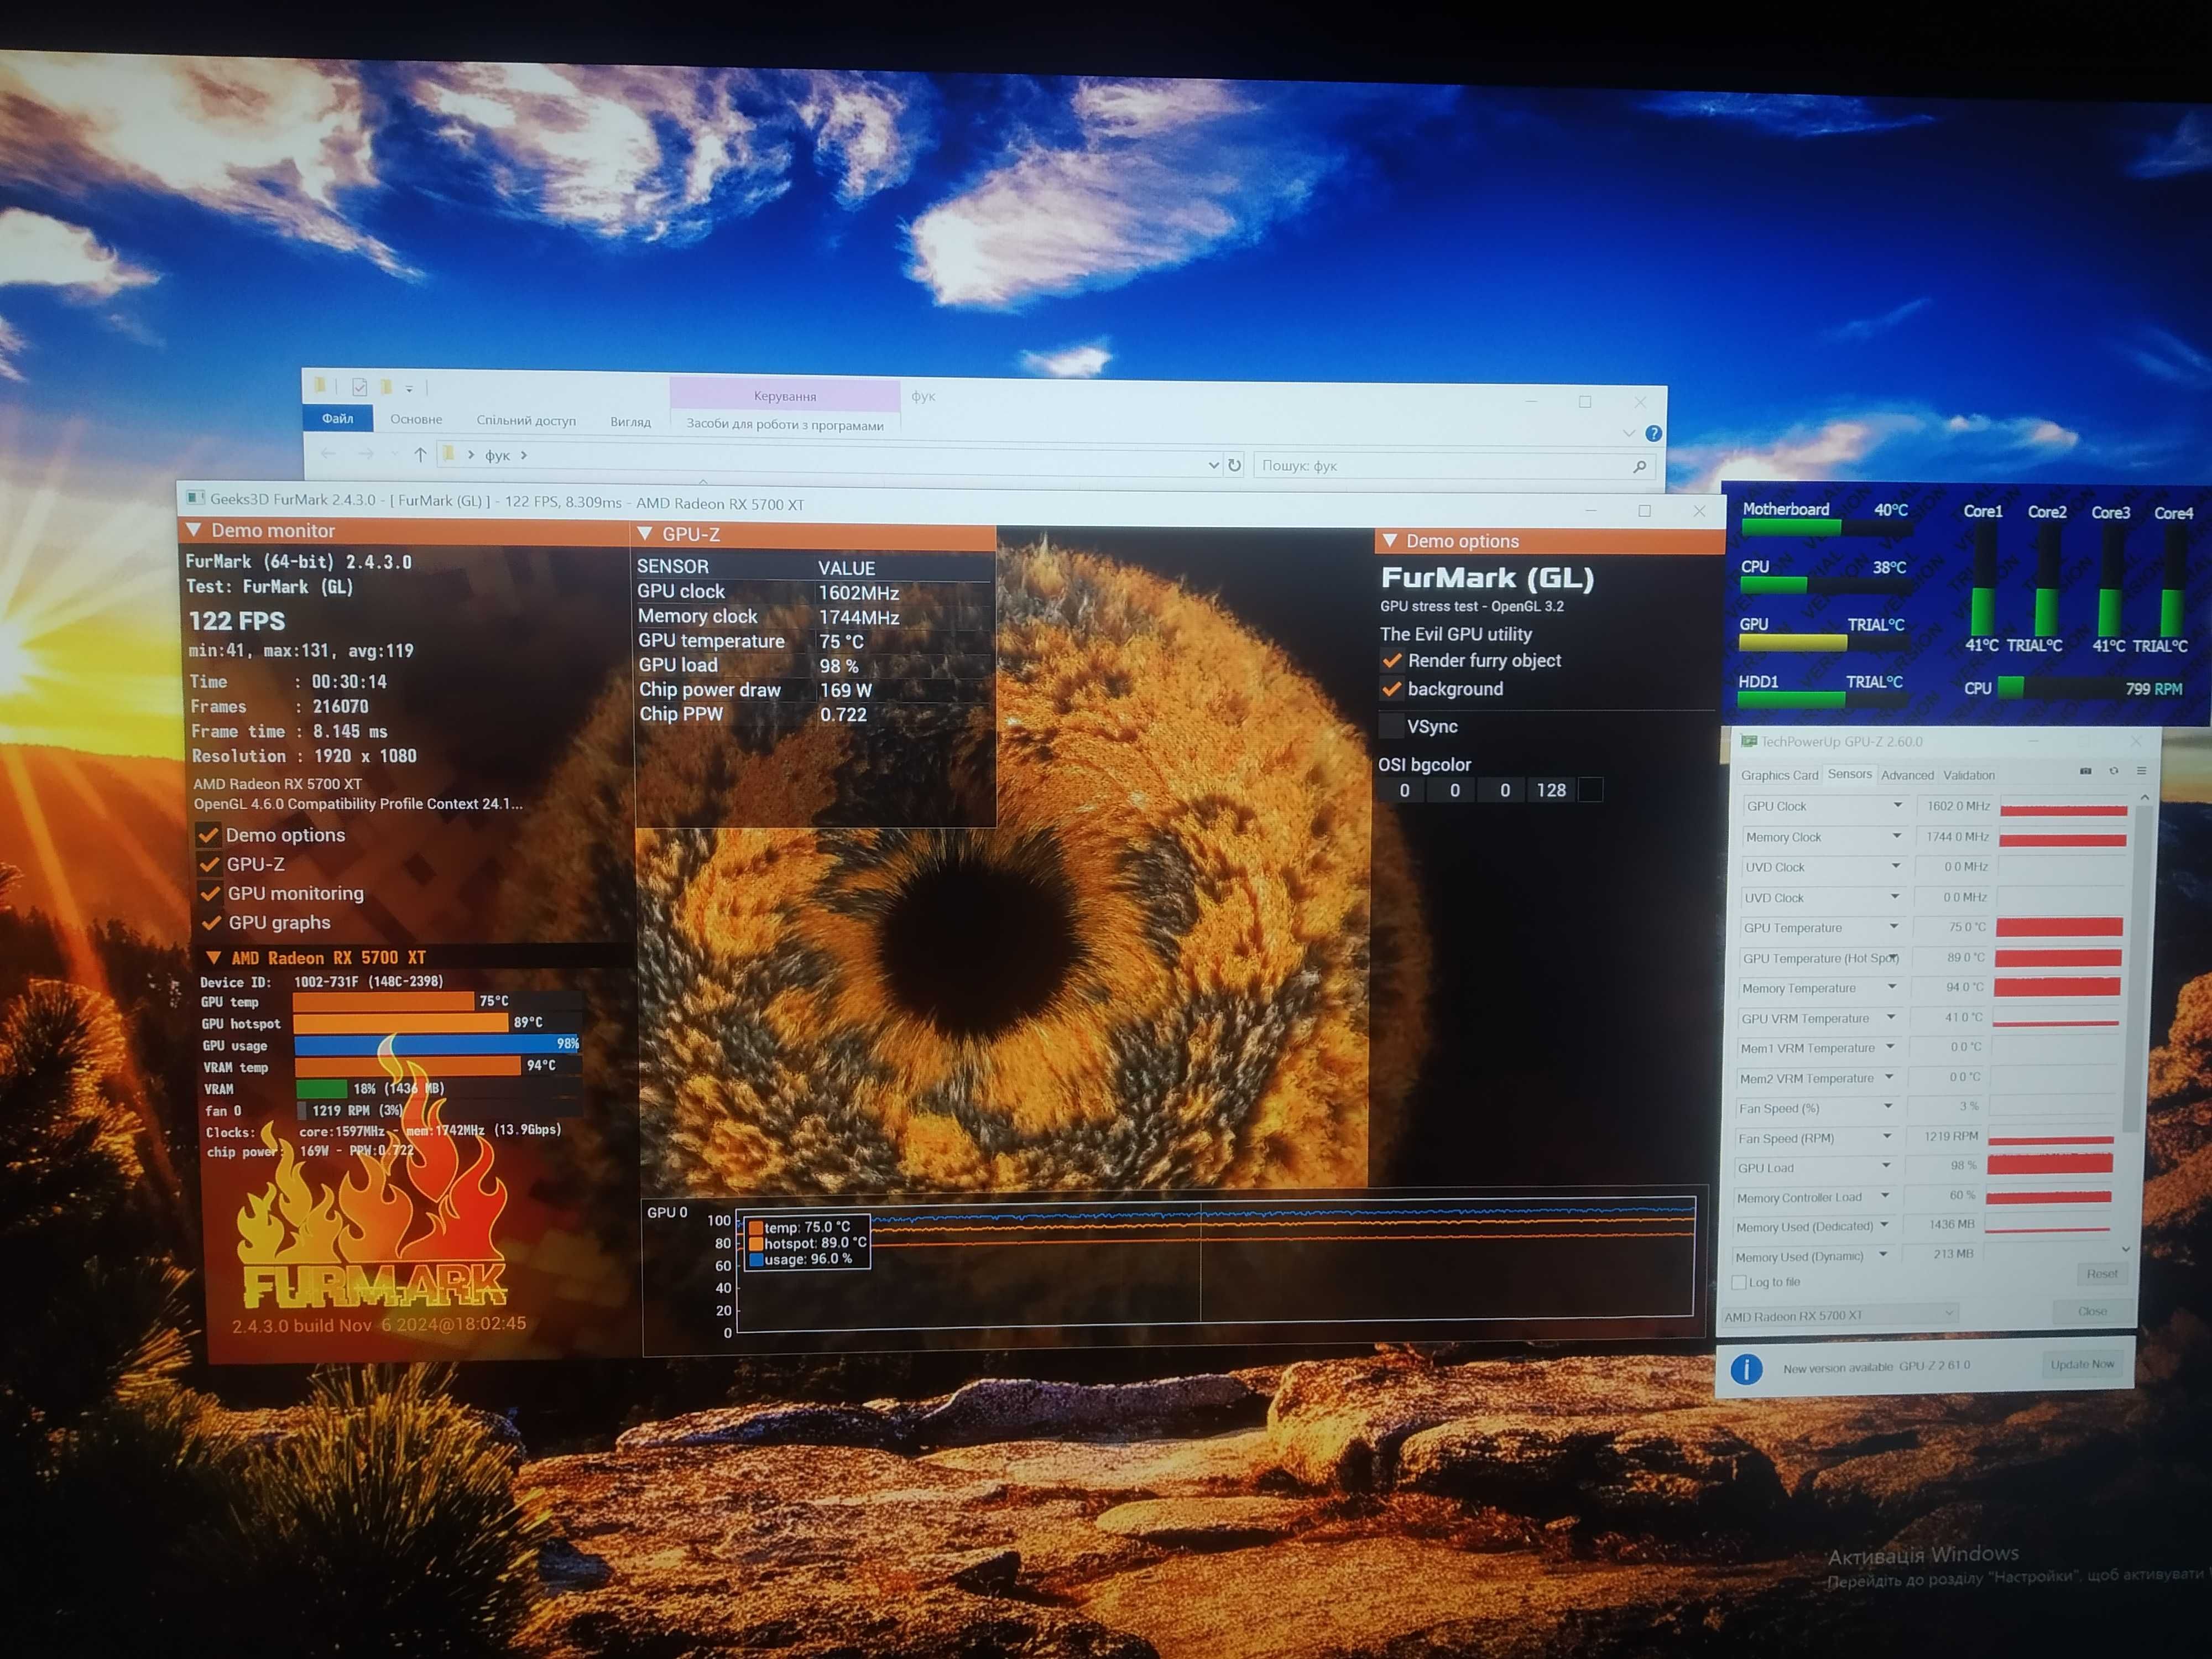
Task: Expand Explorer ribbon chevron
Action: (1629, 433)
